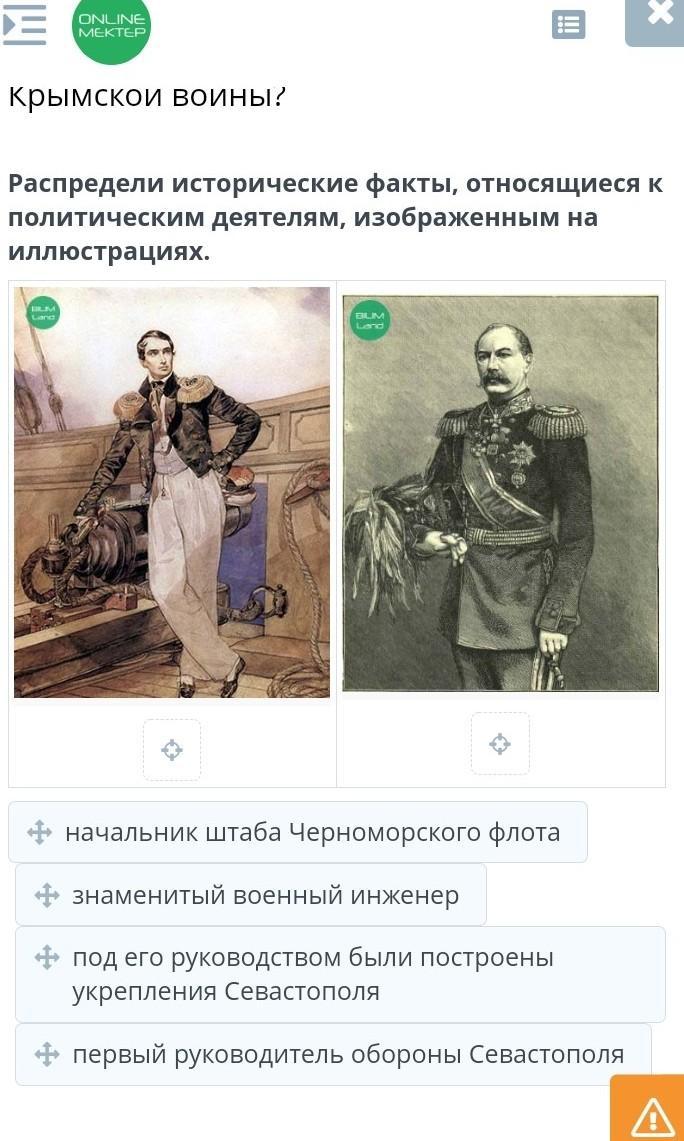Click the 'Крымской войны?' question heading
Image resolution: width=684 pixels, height=1141 pixels.
[x=147, y=97]
